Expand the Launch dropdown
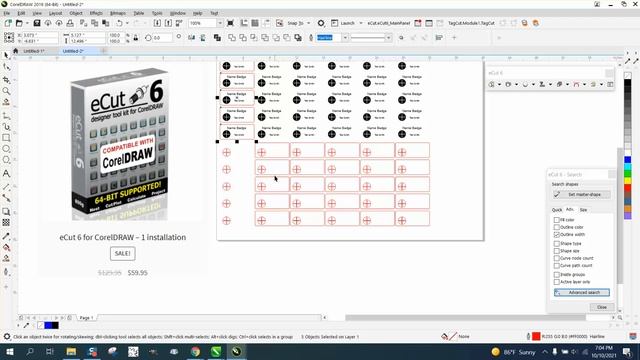The height and width of the screenshot is (360, 640). [x=361, y=23]
